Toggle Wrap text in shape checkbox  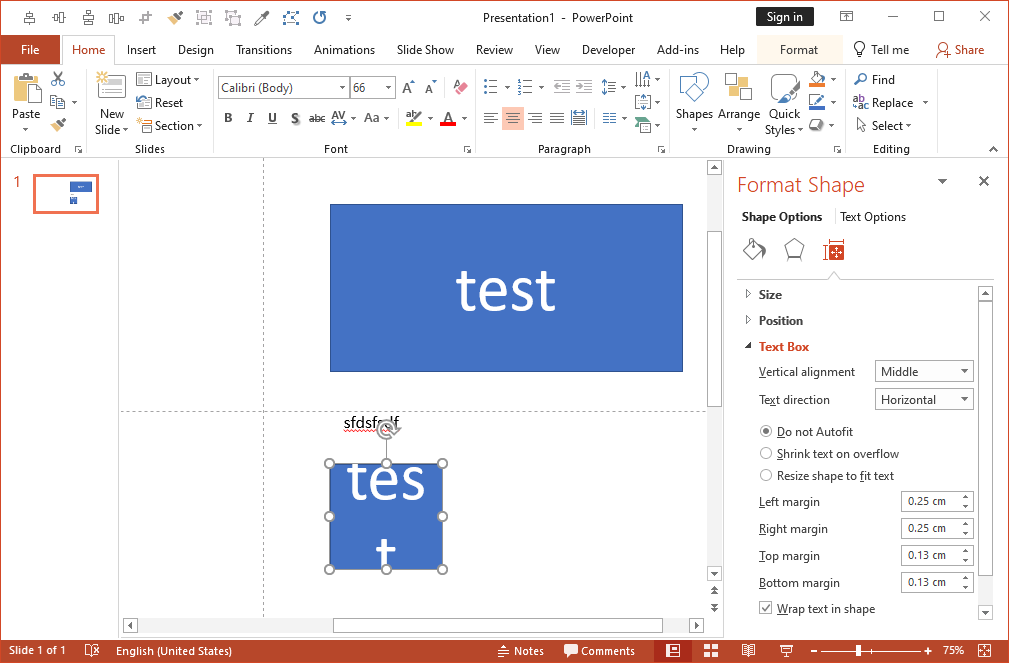(x=766, y=608)
